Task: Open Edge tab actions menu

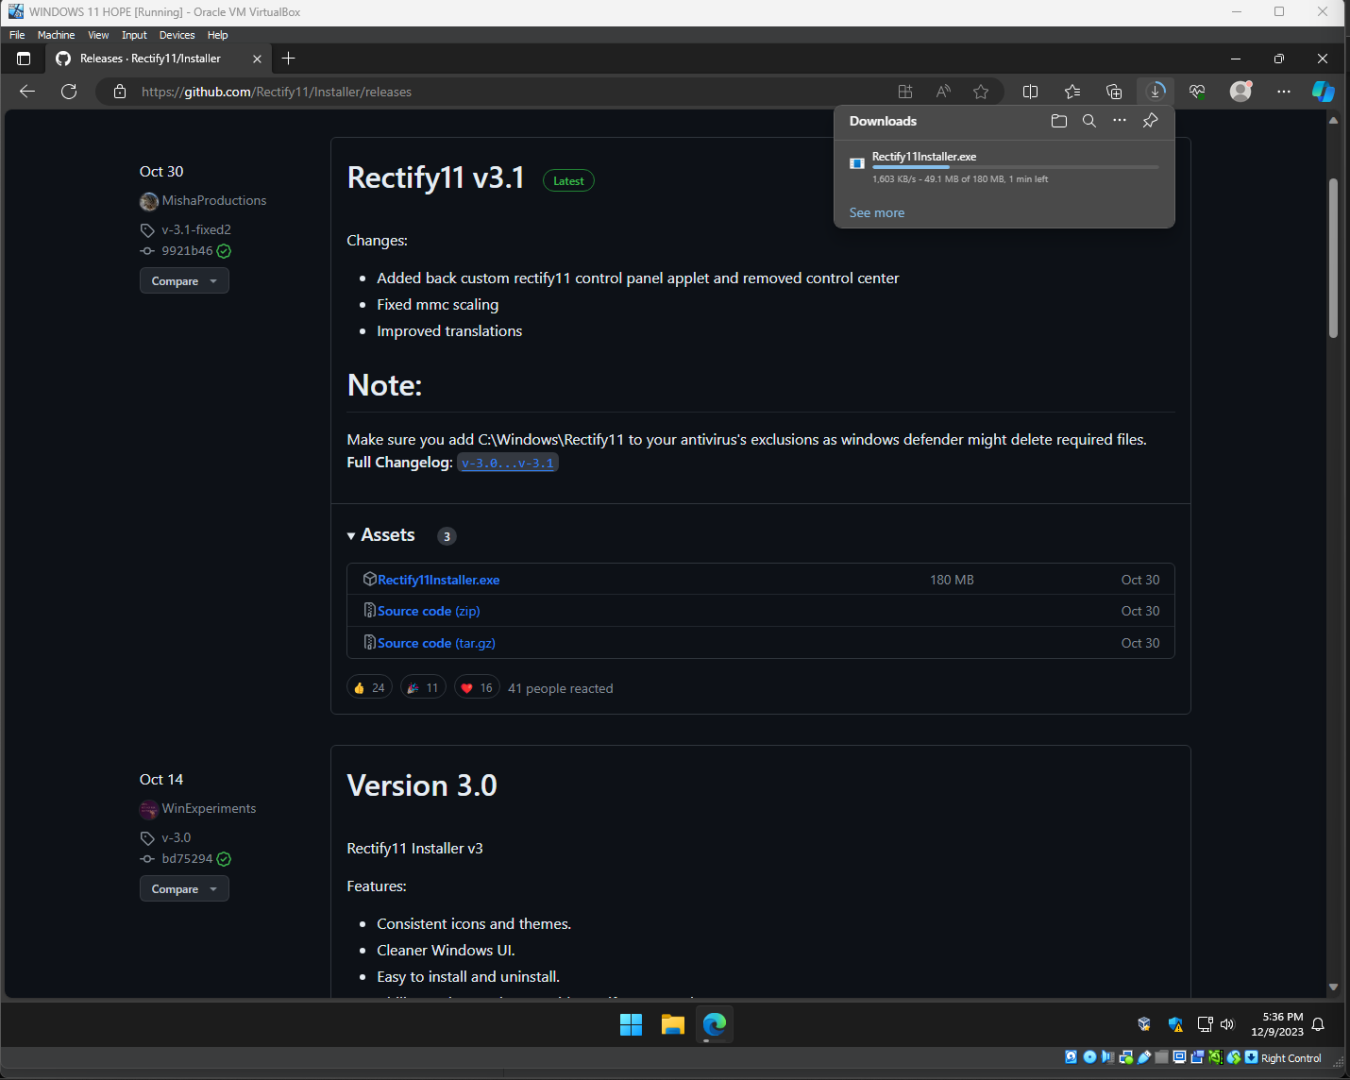Action: pos(24,58)
